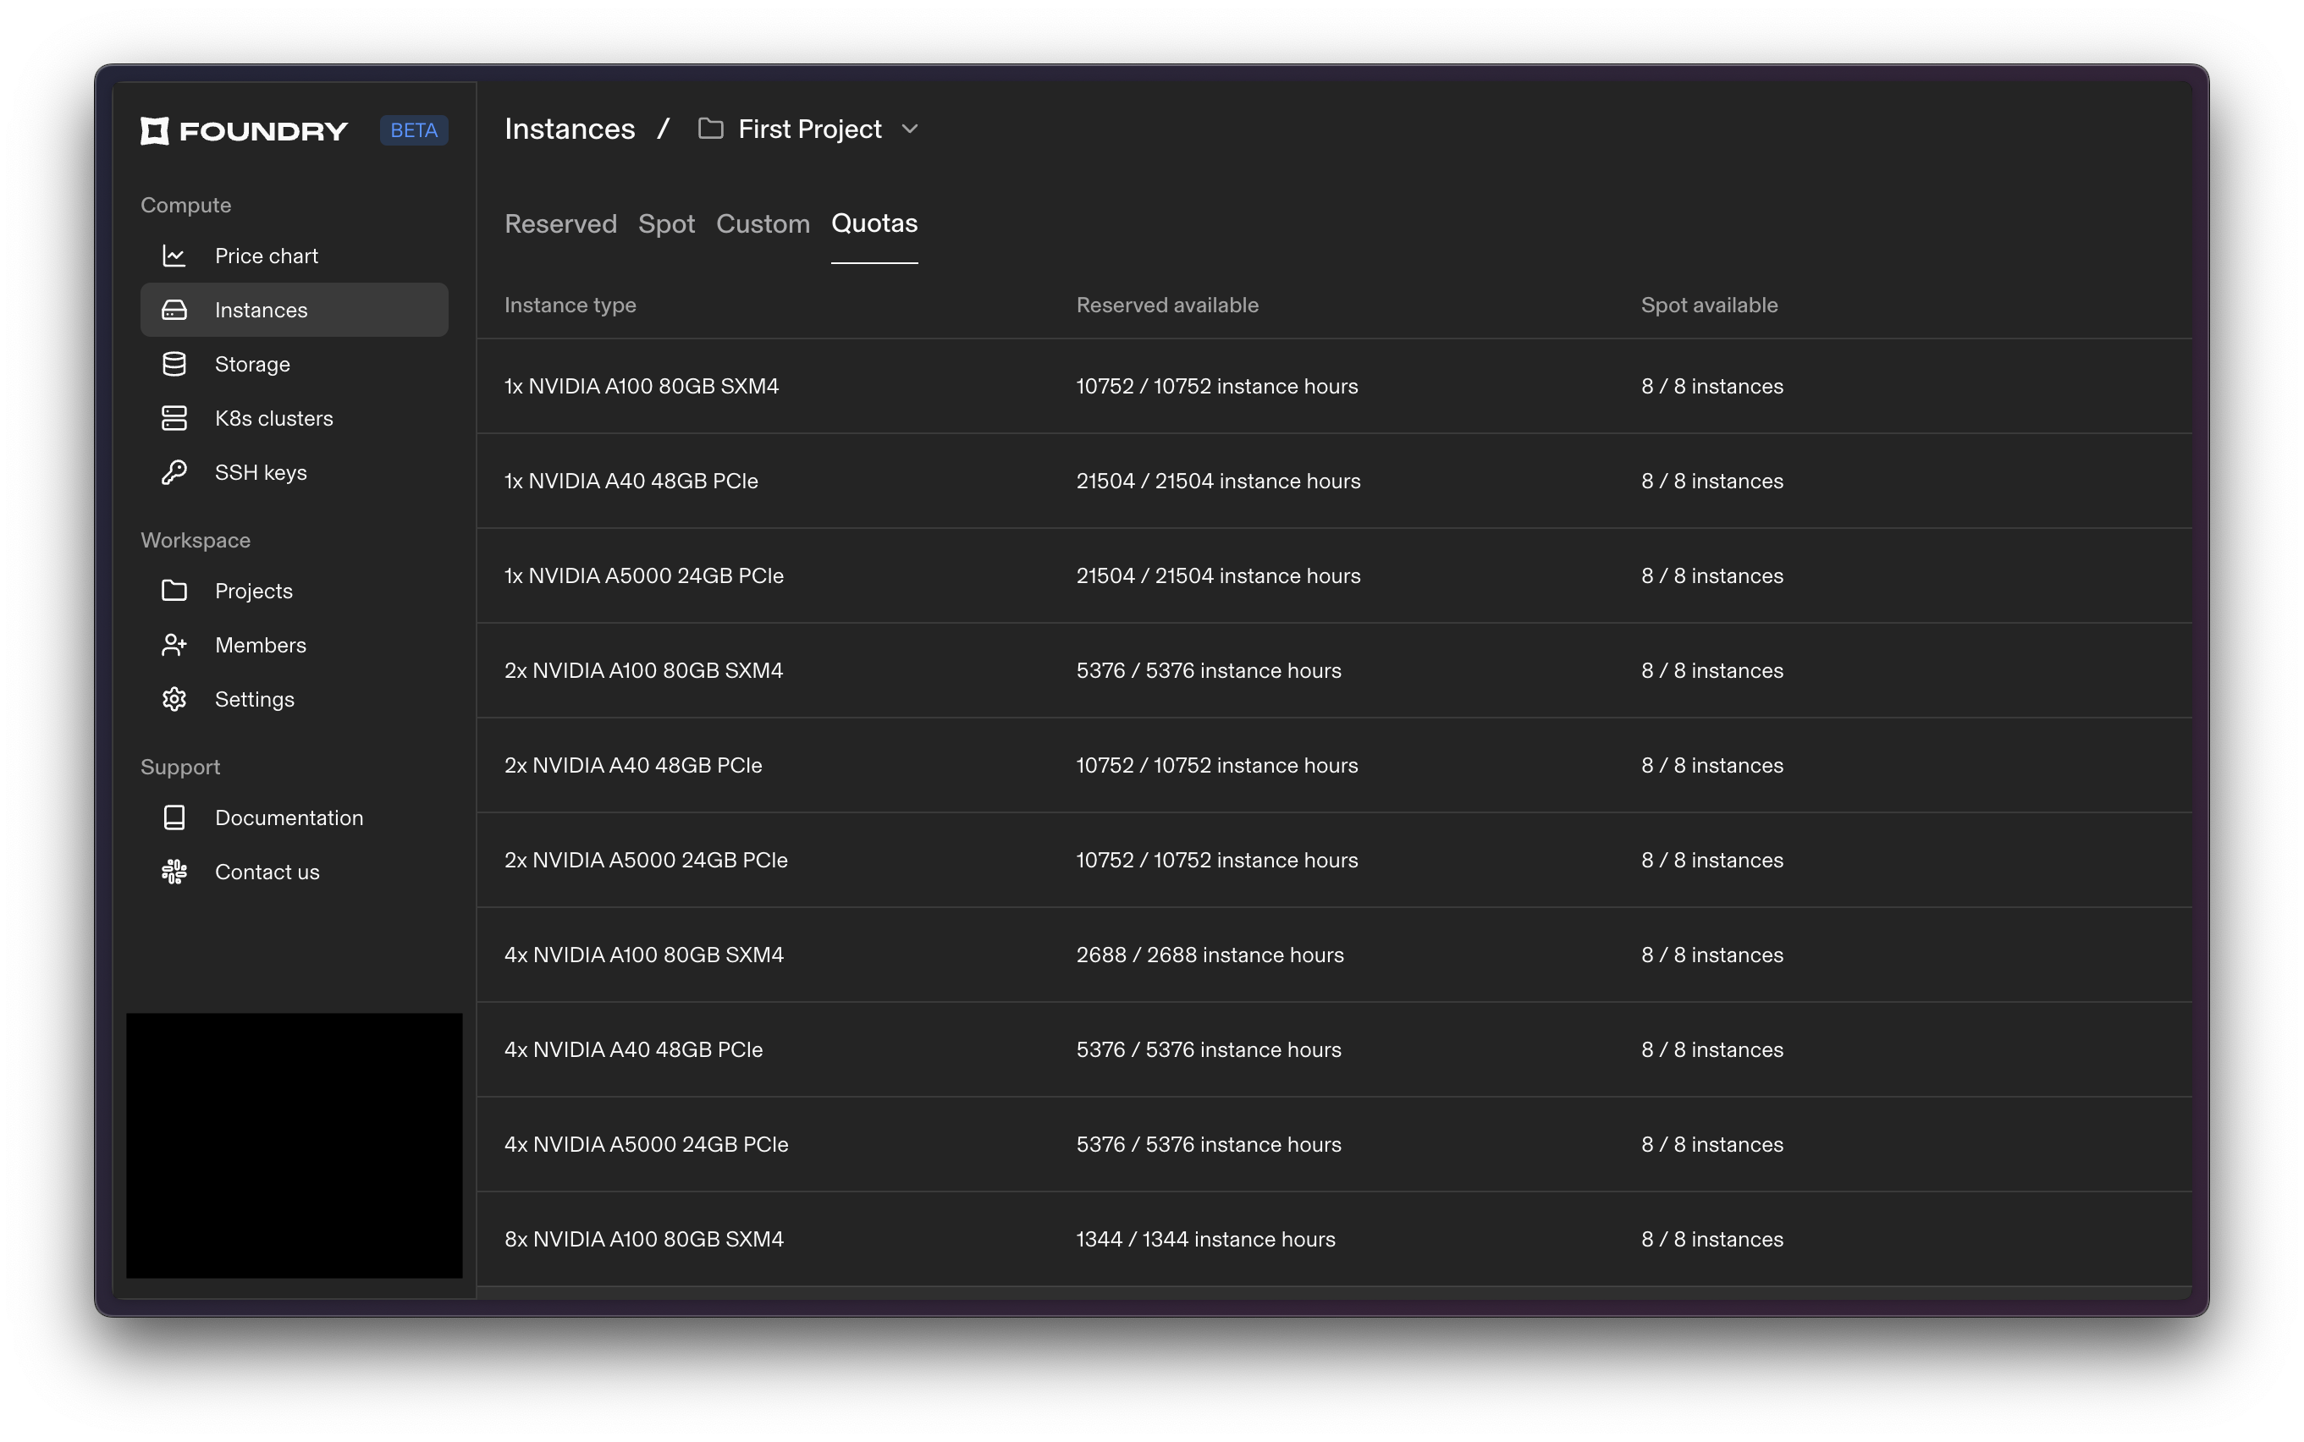Click the 8x NVIDIA A100 80GB SXM4 row
Viewport: 2304px width, 1442px height.
coord(644,1239)
